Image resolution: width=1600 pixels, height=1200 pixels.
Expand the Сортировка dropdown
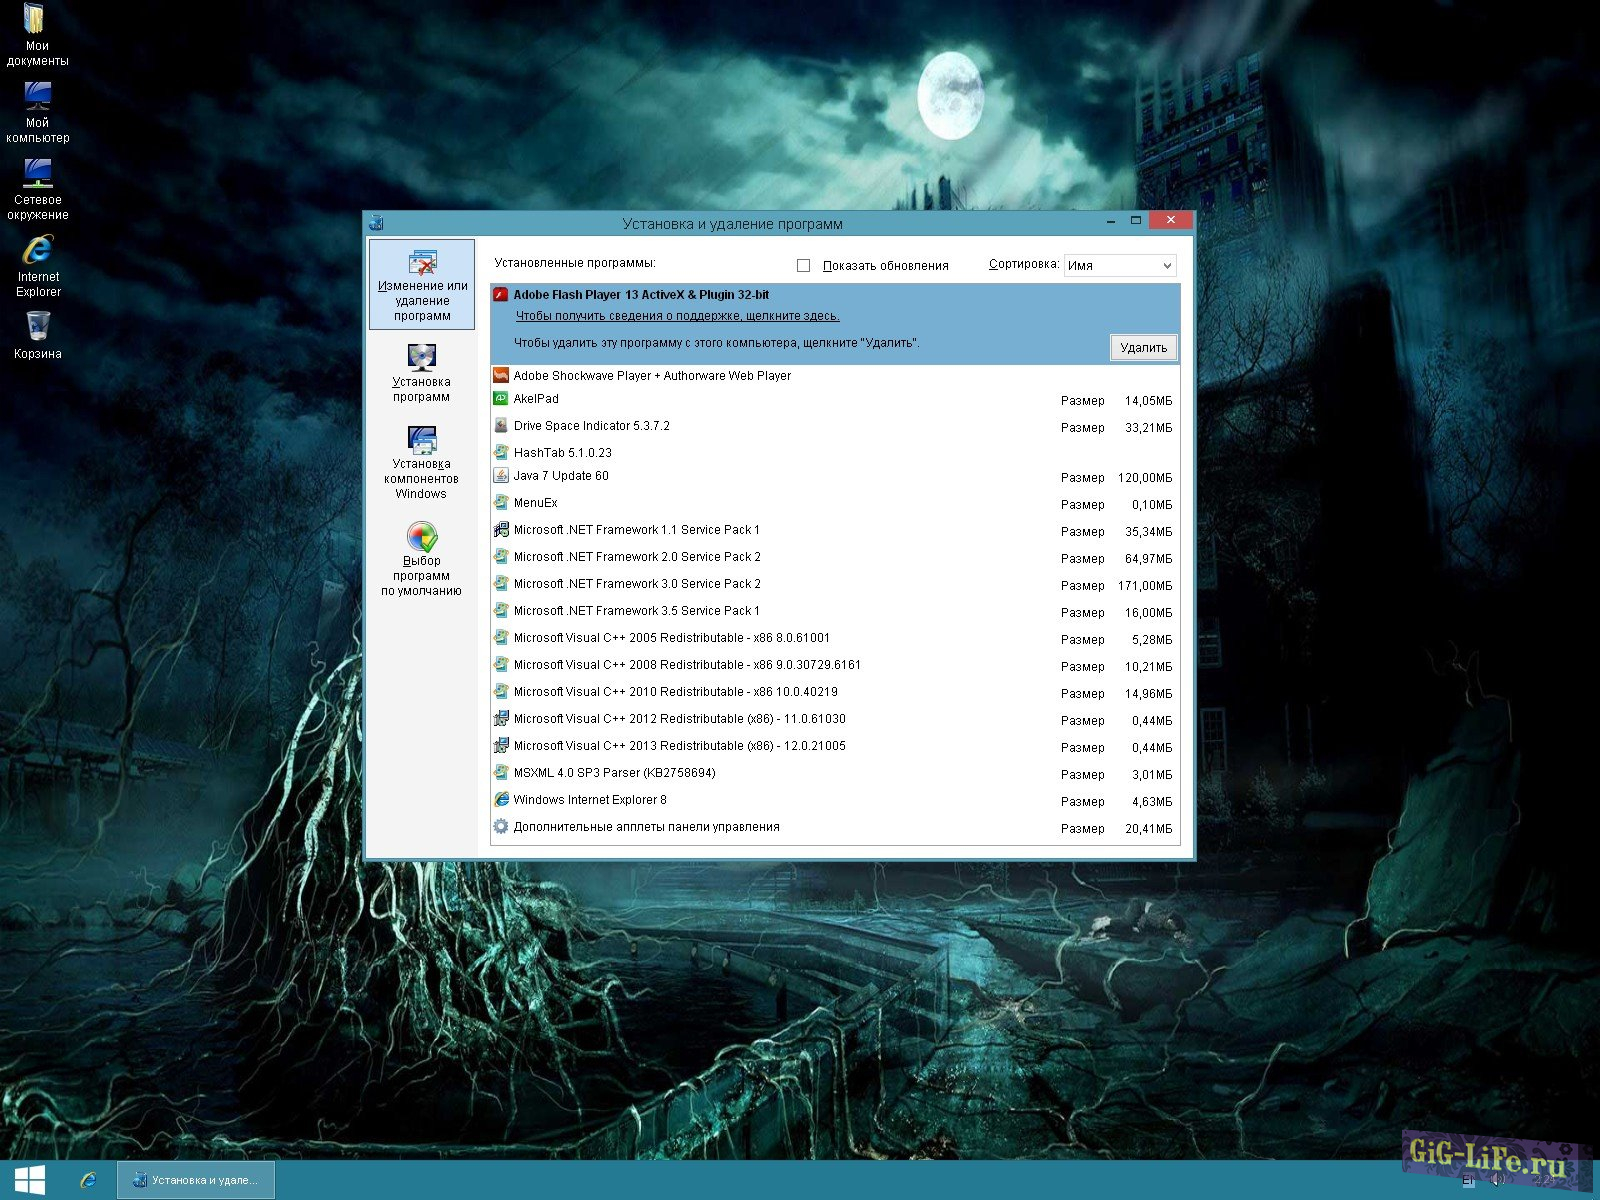click(1119, 266)
